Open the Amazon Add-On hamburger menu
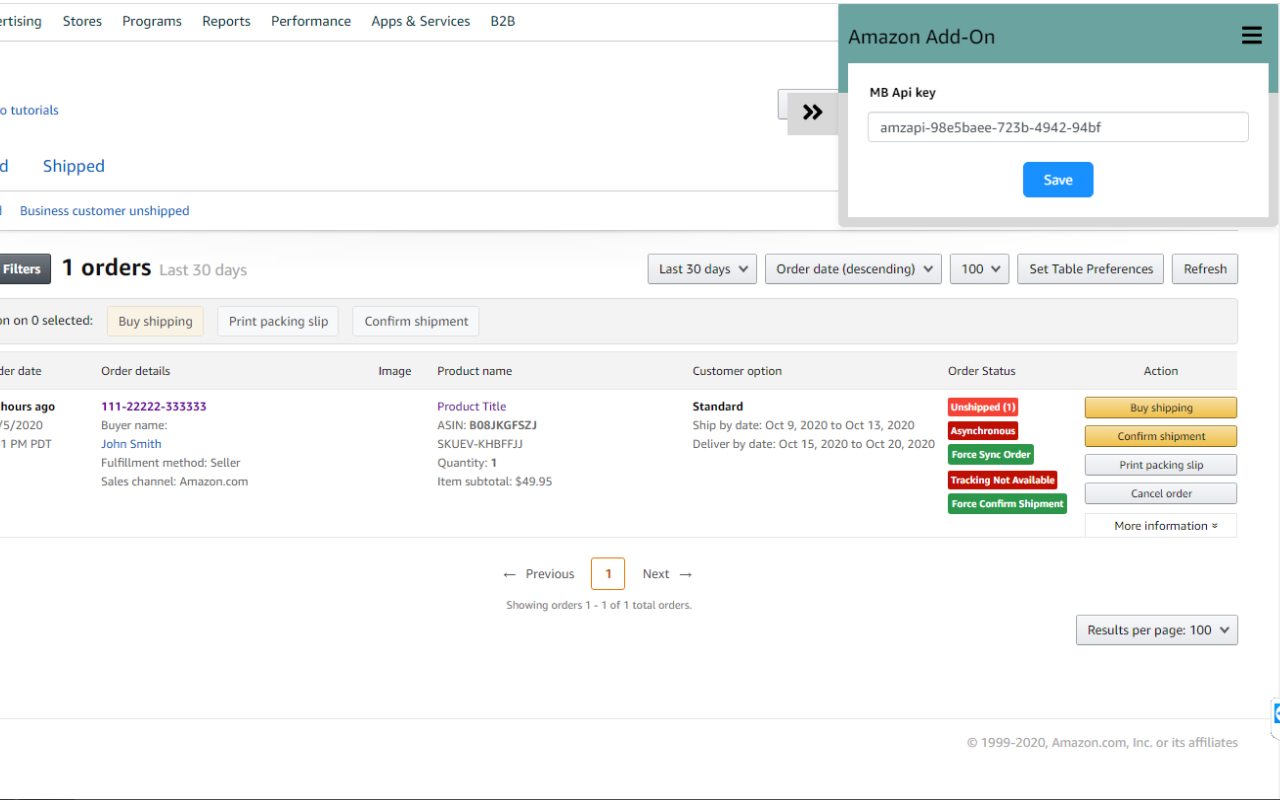The height and width of the screenshot is (800, 1280). click(x=1251, y=35)
